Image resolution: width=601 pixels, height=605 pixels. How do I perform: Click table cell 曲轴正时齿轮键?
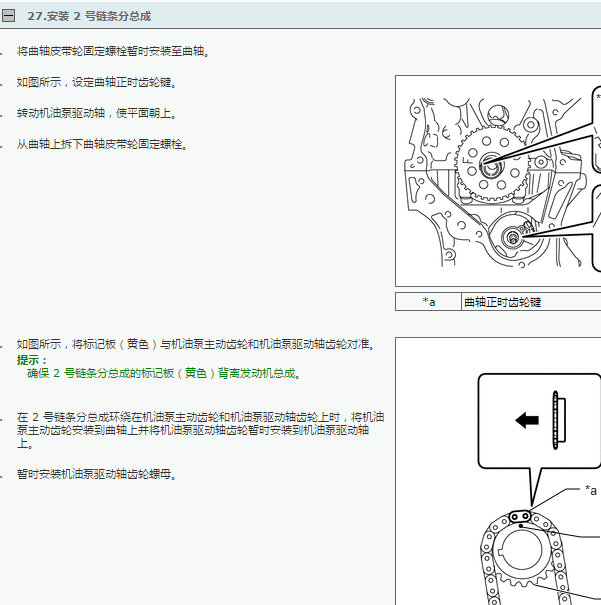pos(531,302)
